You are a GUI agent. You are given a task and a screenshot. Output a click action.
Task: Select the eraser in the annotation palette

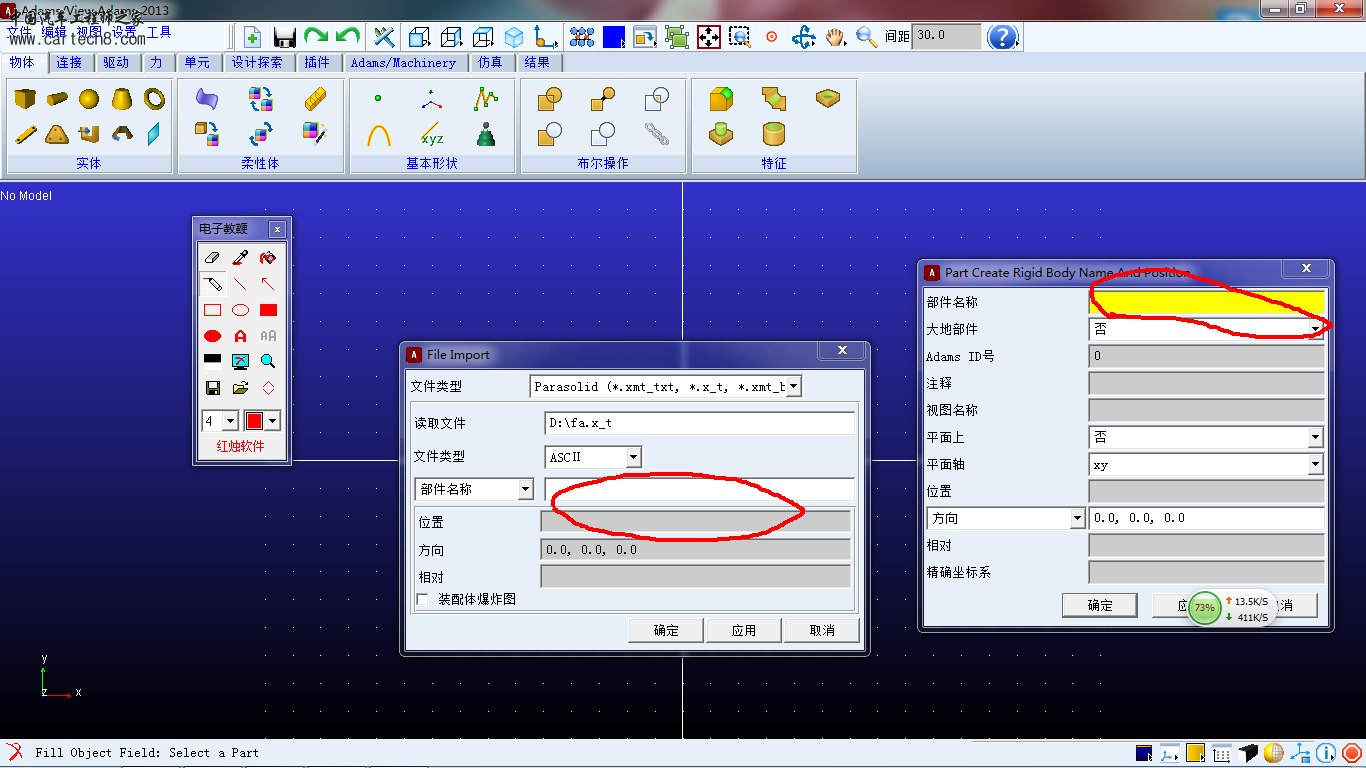212,258
